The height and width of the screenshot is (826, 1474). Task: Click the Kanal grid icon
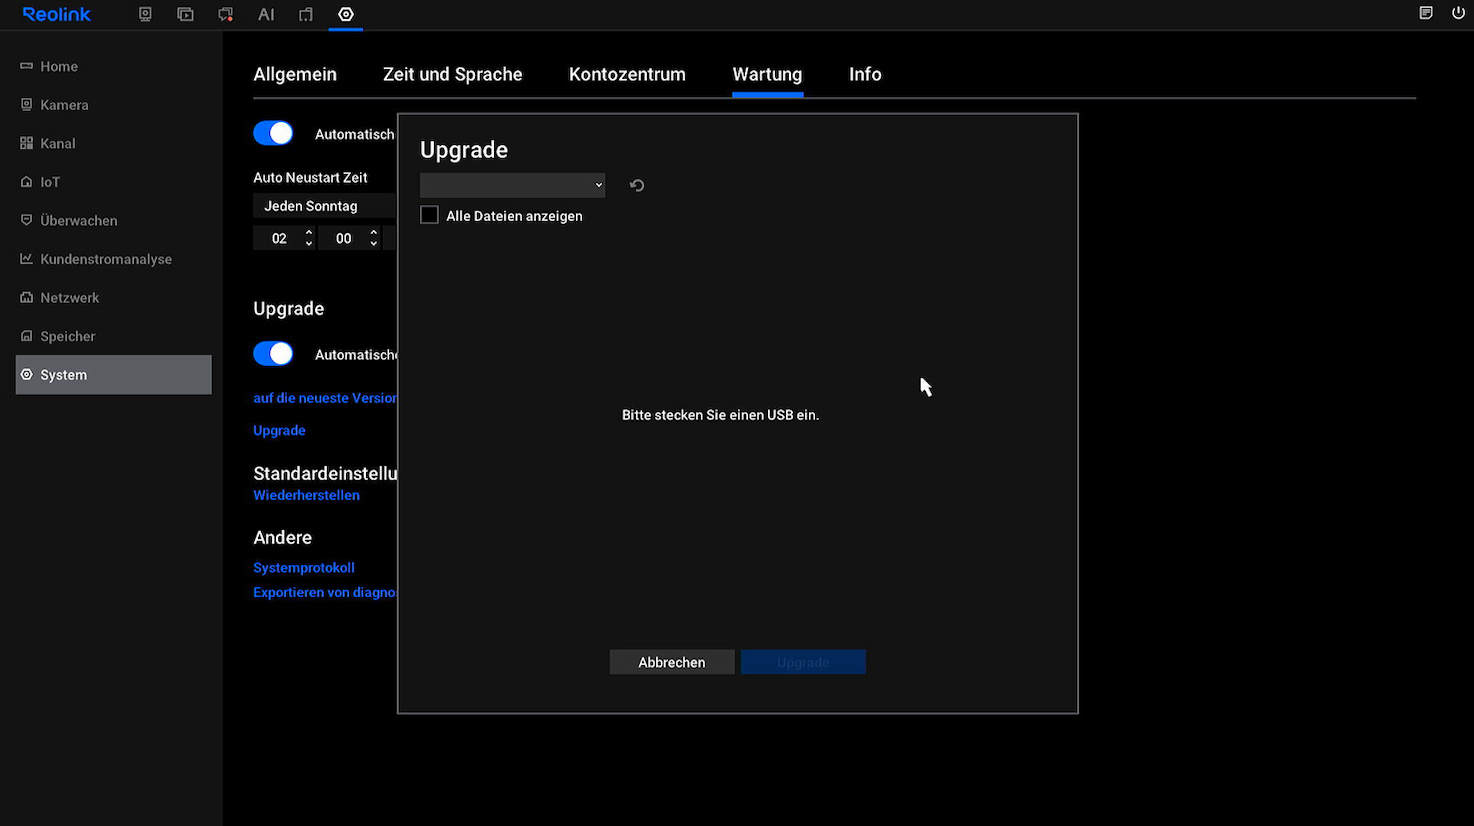point(27,143)
